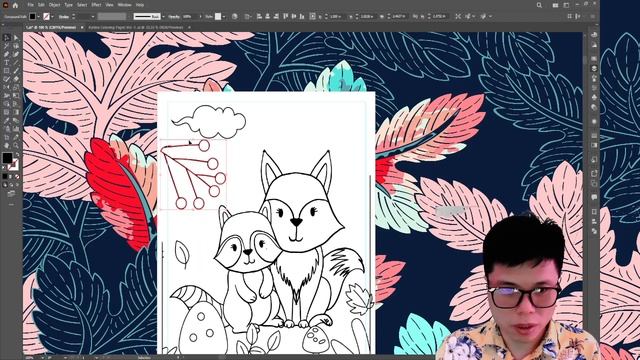This screenshot has height=360, width=640.
Task: Open the stroke weight dropdown
Action: click(93, 16)
